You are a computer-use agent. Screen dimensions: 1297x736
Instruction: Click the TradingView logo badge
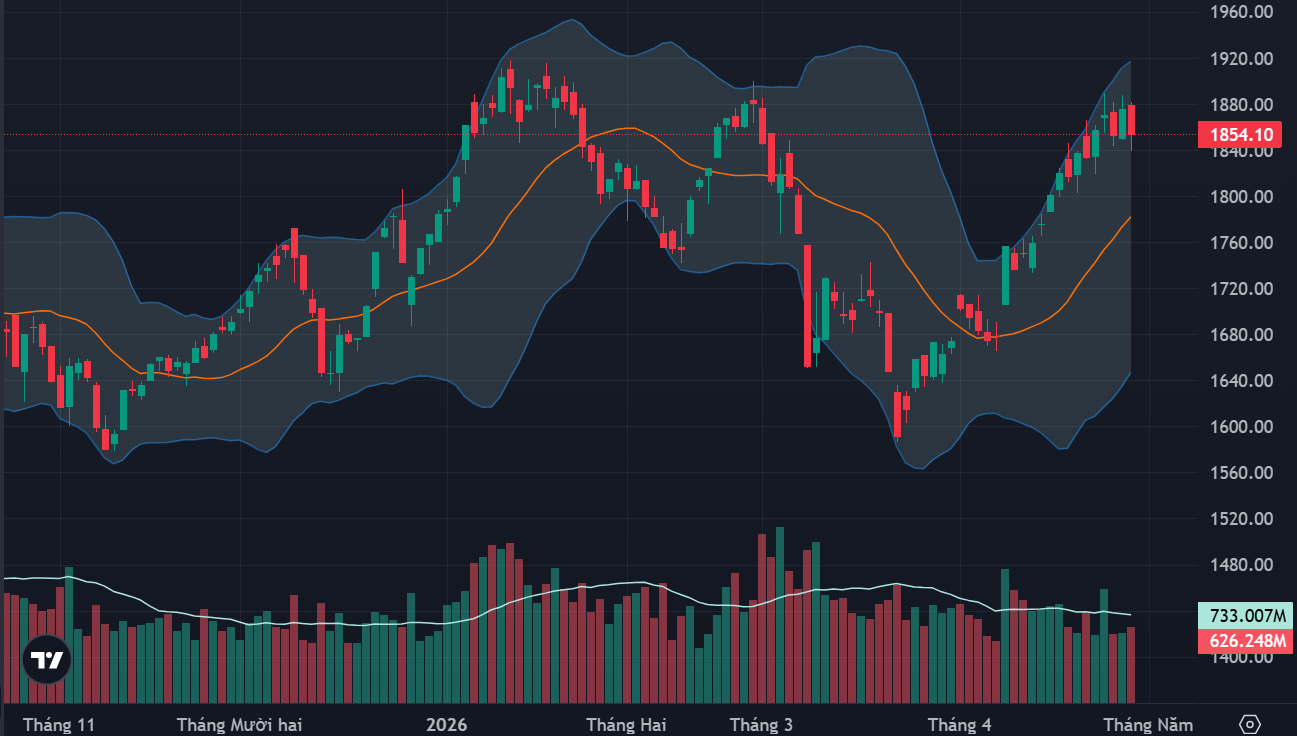click(47, 660)
